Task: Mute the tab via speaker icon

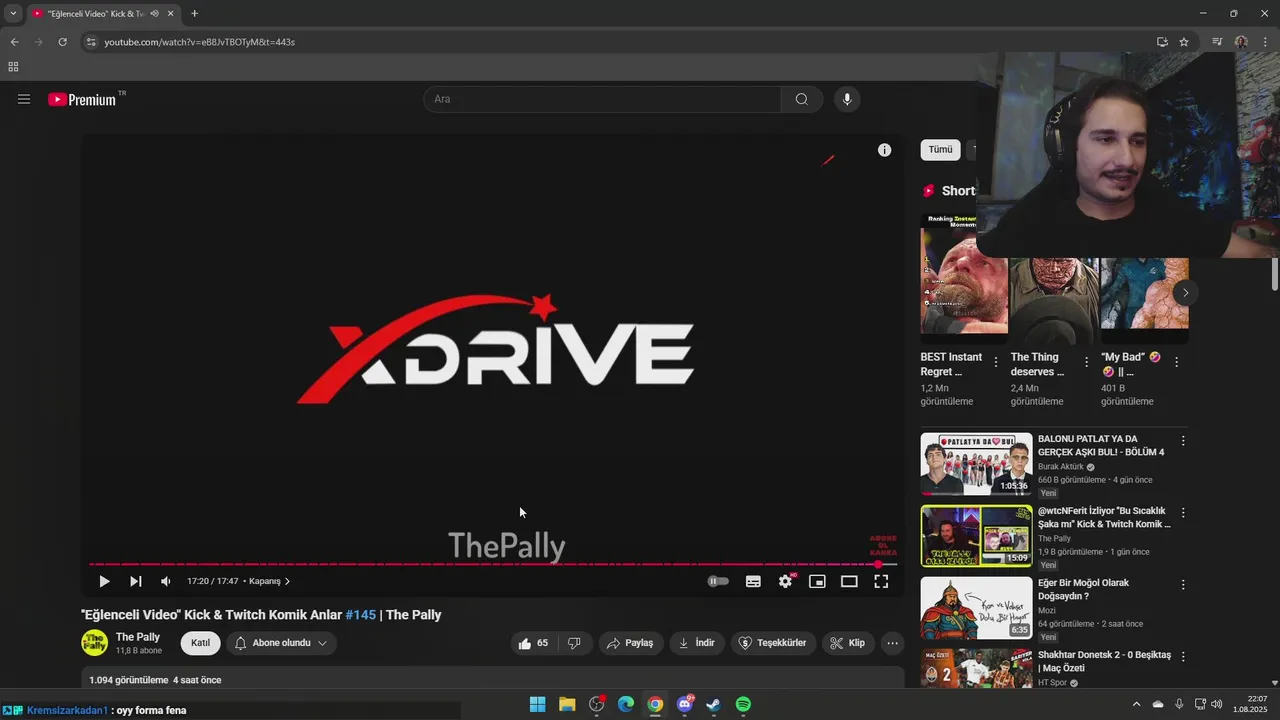Action: (155, 13)
